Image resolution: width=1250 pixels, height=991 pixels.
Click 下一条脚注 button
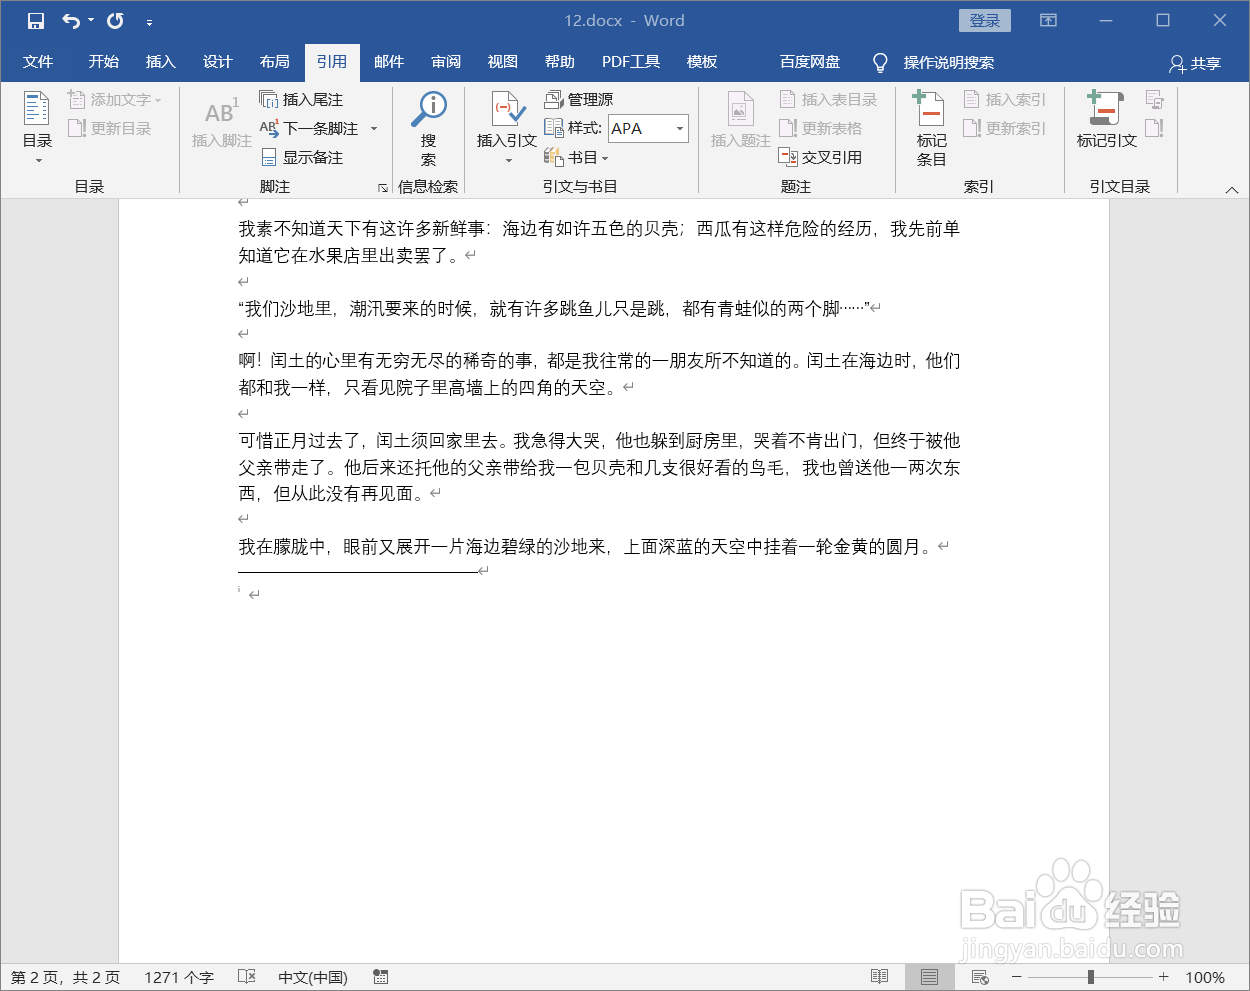coord(310,128)
